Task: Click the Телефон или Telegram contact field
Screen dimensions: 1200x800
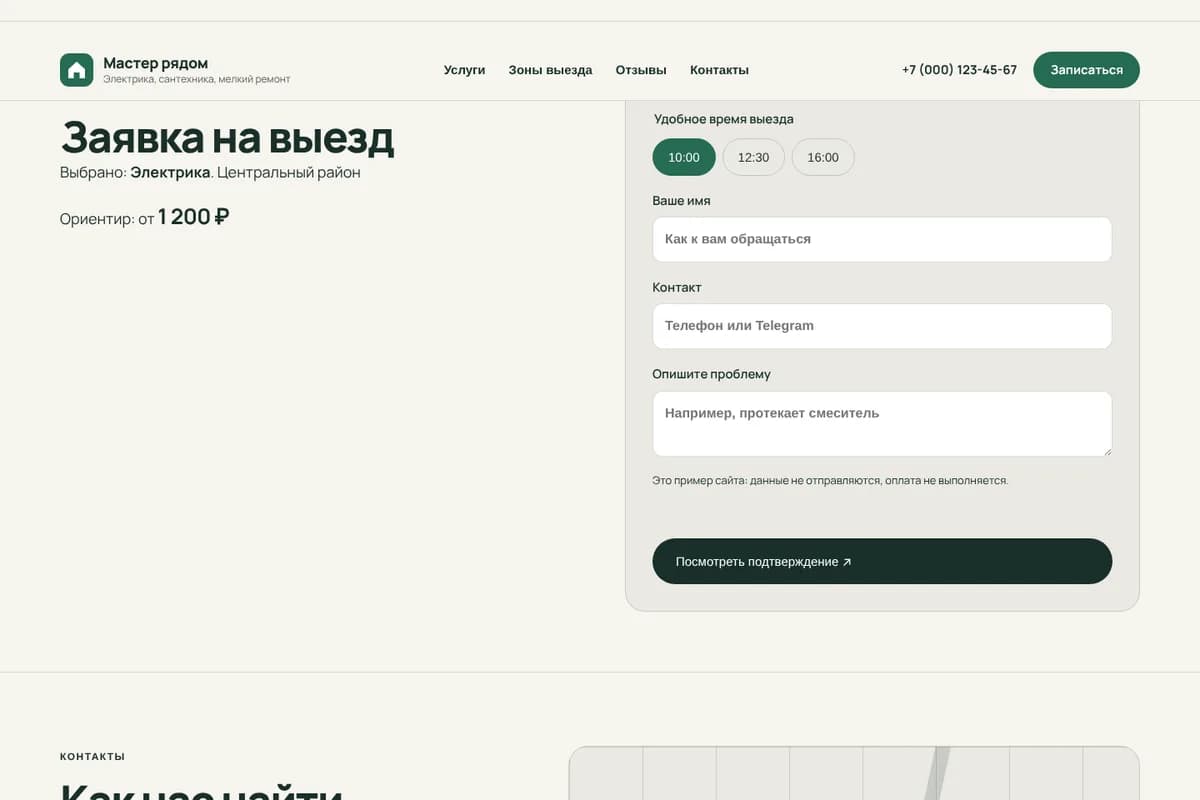Action: tap(882, 326)
